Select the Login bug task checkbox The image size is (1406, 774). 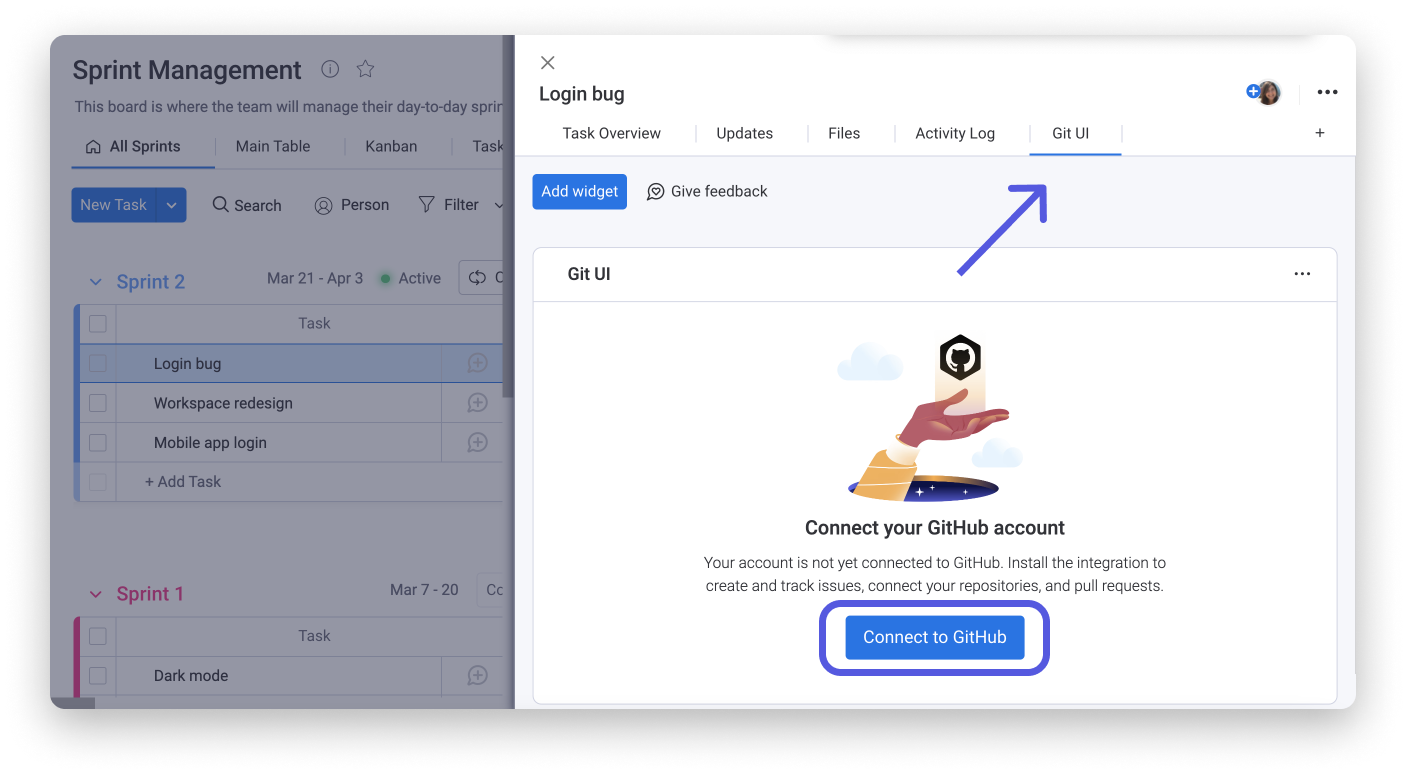tap(97, 363)
